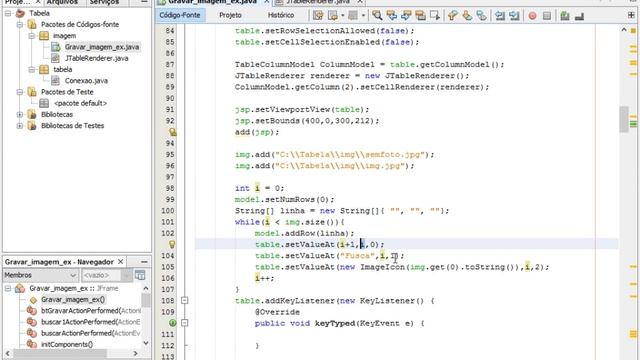
Task: Open the <vazio> filter combo box
Action: coord(106,275)
